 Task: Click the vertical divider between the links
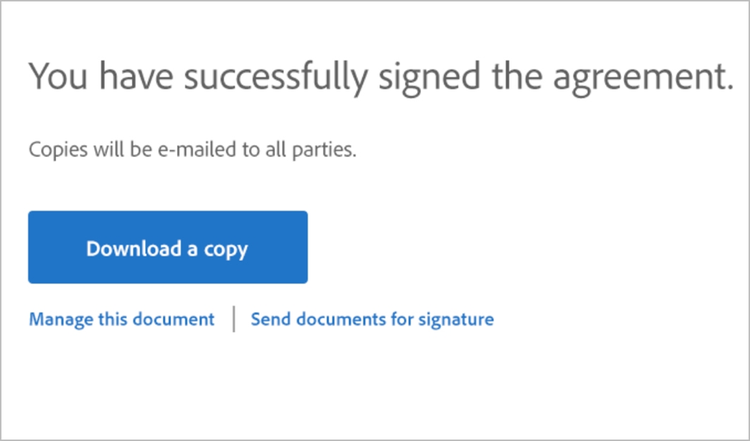coord(234,320)
